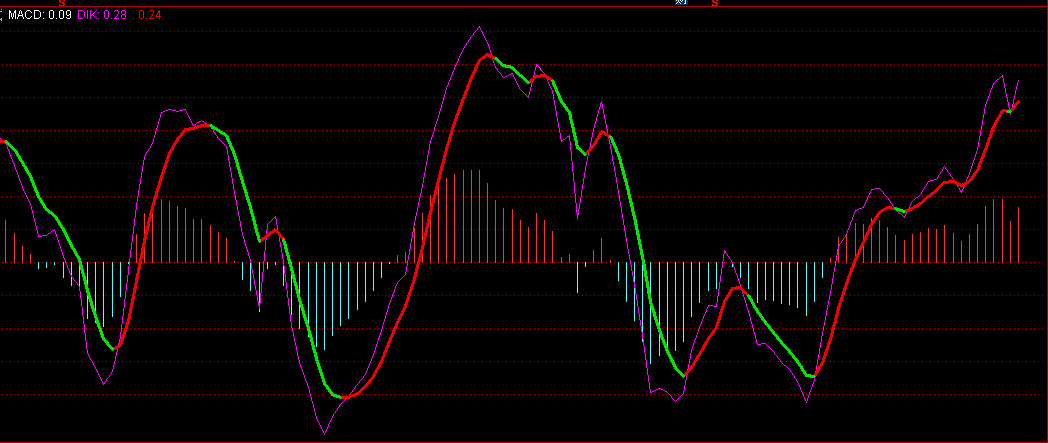Select the magenta DIK: 0.28 value label
This screenshot has width=1048, height=443.
pos(101,15)
